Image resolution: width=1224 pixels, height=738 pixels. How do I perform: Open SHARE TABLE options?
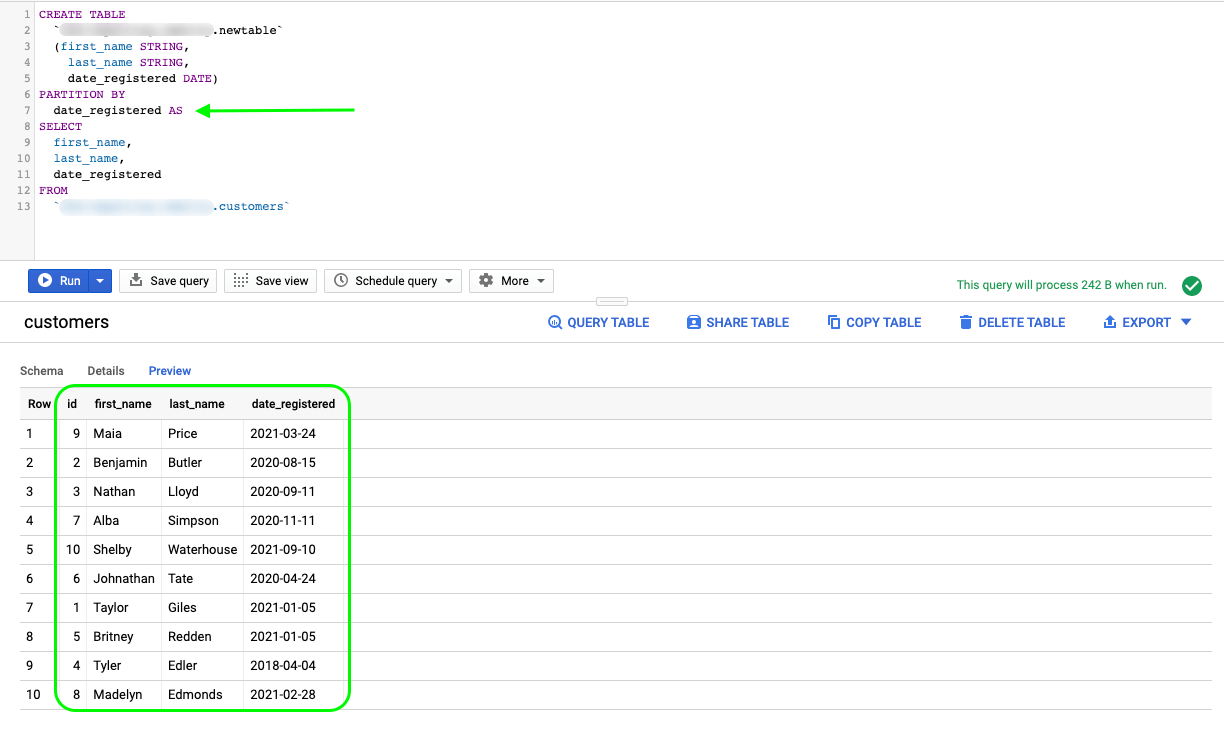click(x=694, y=322)
